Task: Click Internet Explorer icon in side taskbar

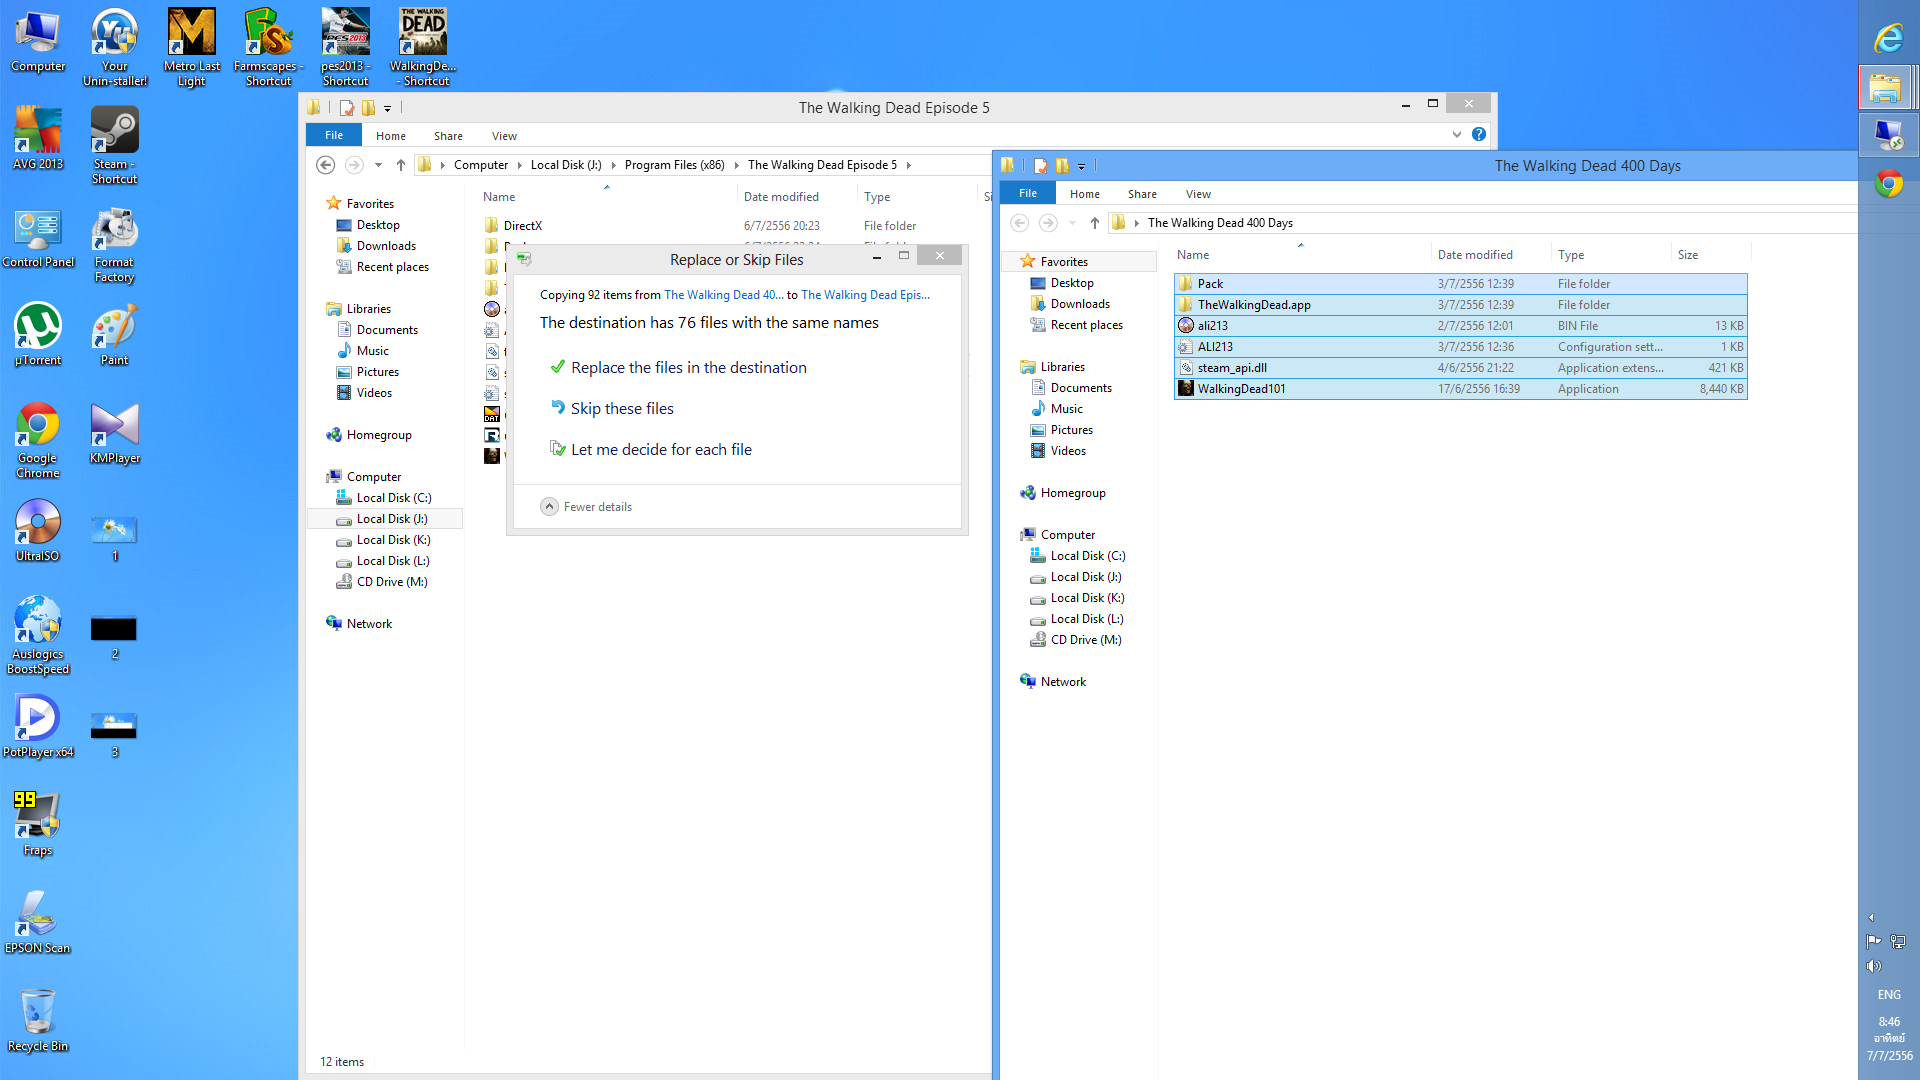Action: (x=1888, y=39)
